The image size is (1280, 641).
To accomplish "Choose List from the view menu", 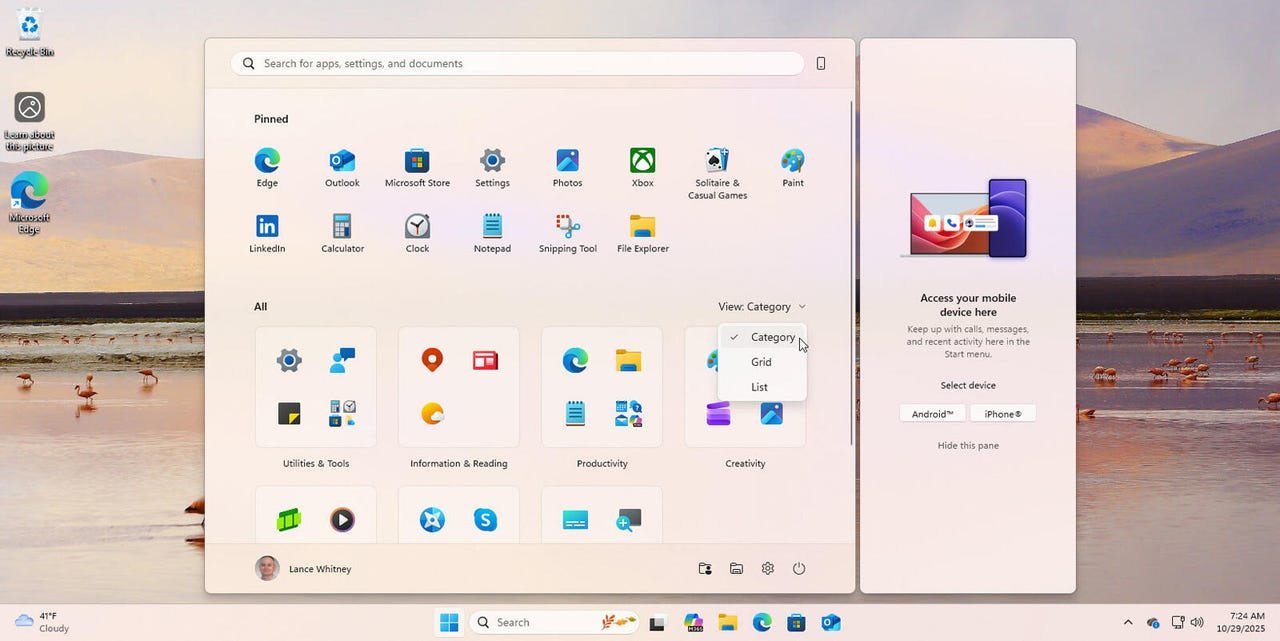I will (x=759, y=387).
